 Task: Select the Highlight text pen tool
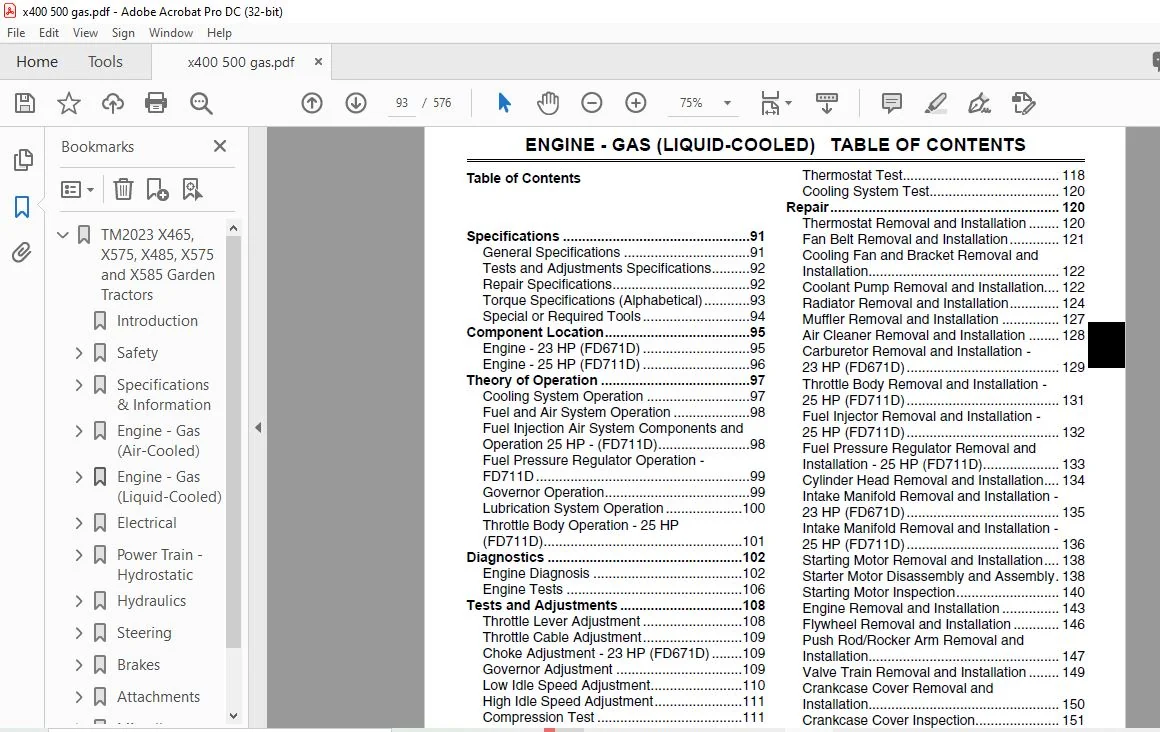pos(935,103)
